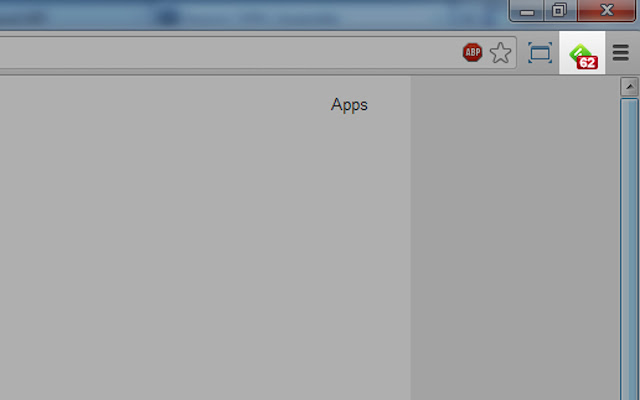Click the blue screen capture extension icon
The image size is (640, 400).
pyautogui.click(x=540, y=53)
